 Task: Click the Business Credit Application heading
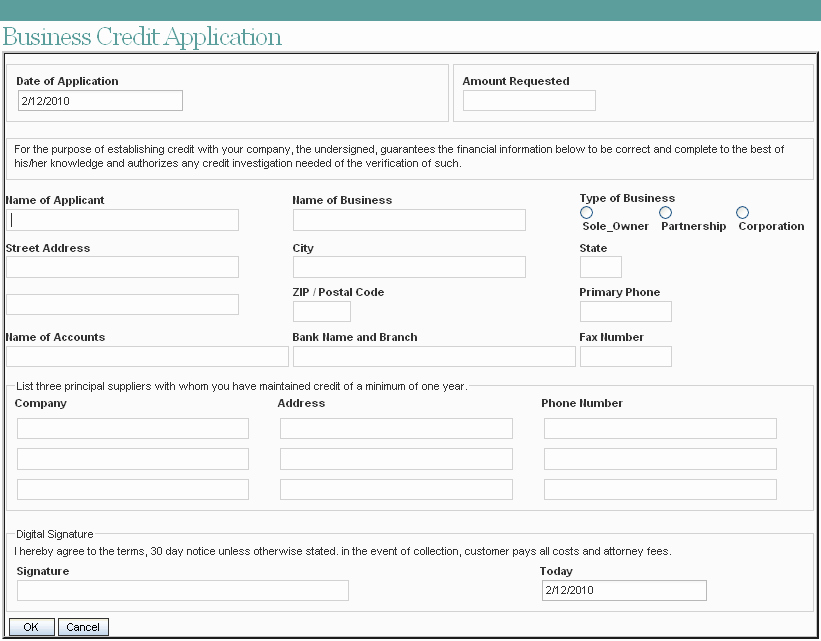(x=142, y=37)
